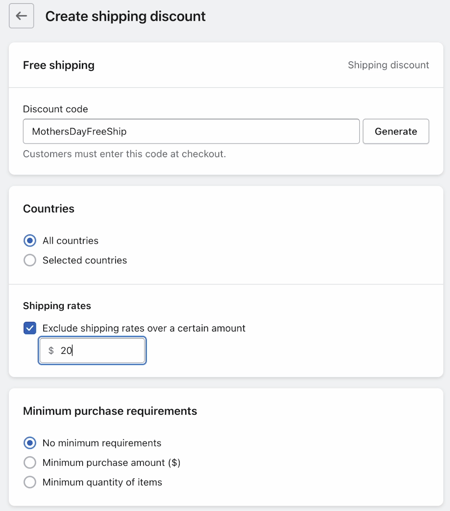Select the All countries radio option
Screen dimensions: 450x511
tap(30, 240)
